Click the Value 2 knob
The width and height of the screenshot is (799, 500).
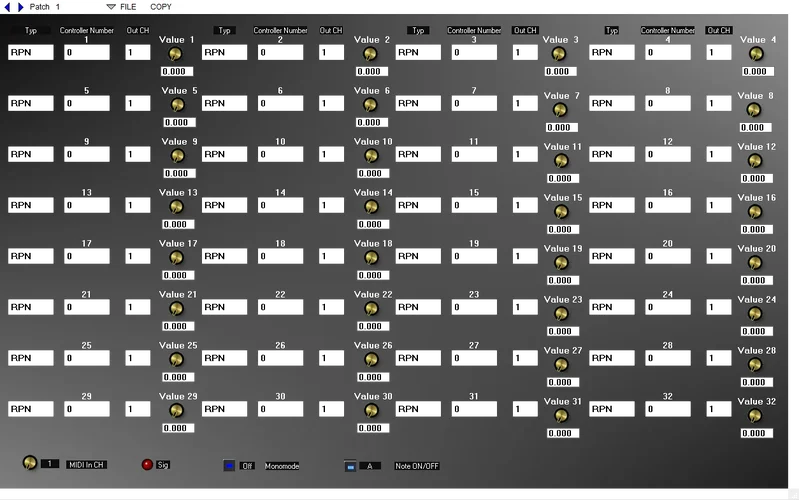click(x=370, y=54)
